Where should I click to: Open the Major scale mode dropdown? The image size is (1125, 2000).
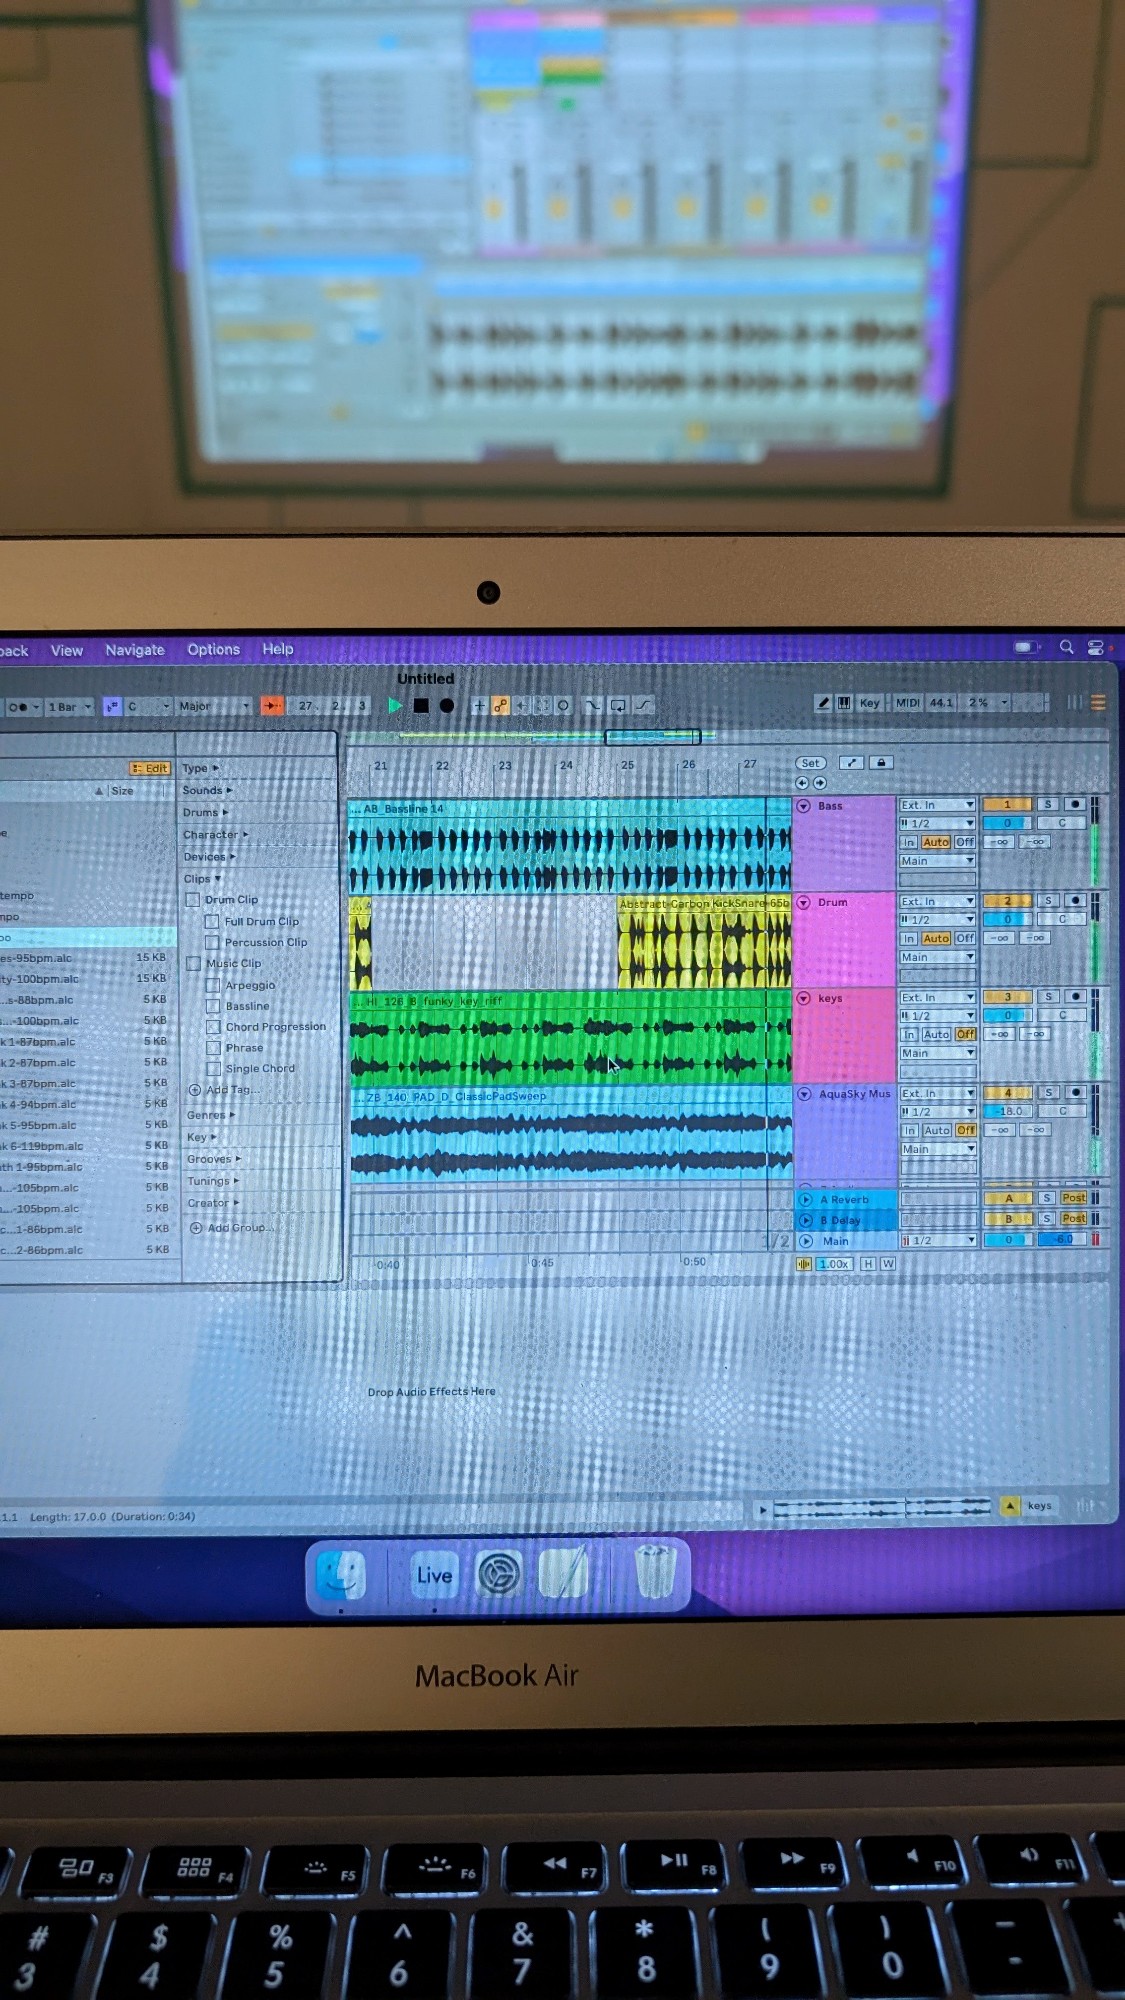214,706
